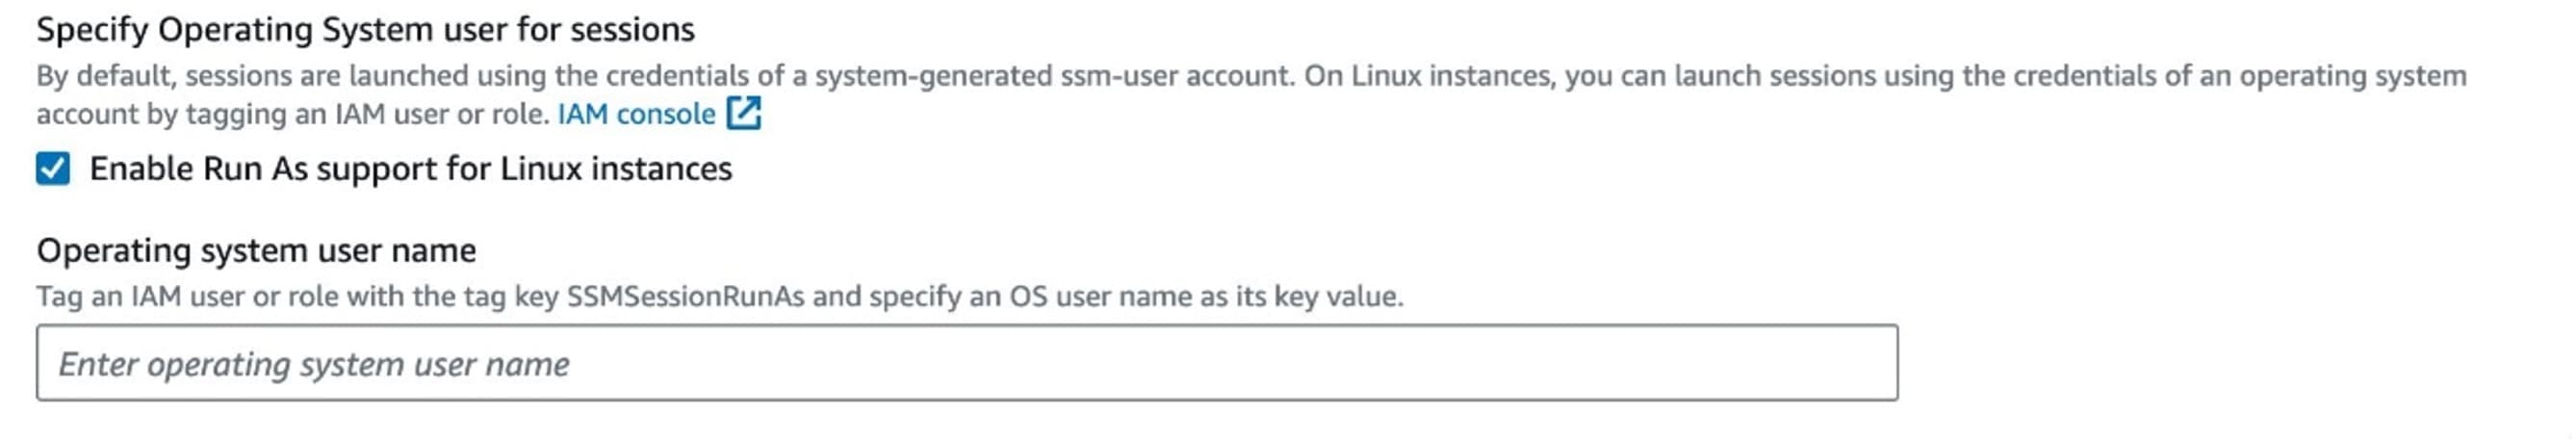This screenshot has height=444, width=2576.
Task: Click the 'Specify Operating System user for sessions' heading
Action: coord(365,30)
